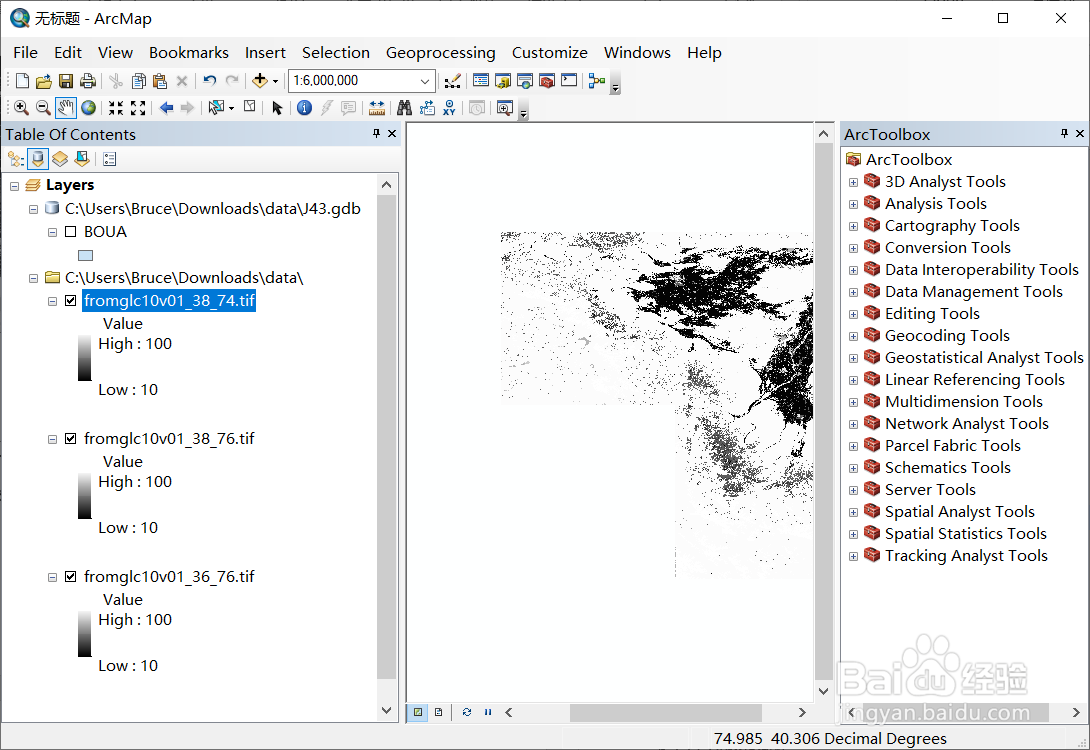Expand the Data Management Tools toolbox

[x=853, y=292]
